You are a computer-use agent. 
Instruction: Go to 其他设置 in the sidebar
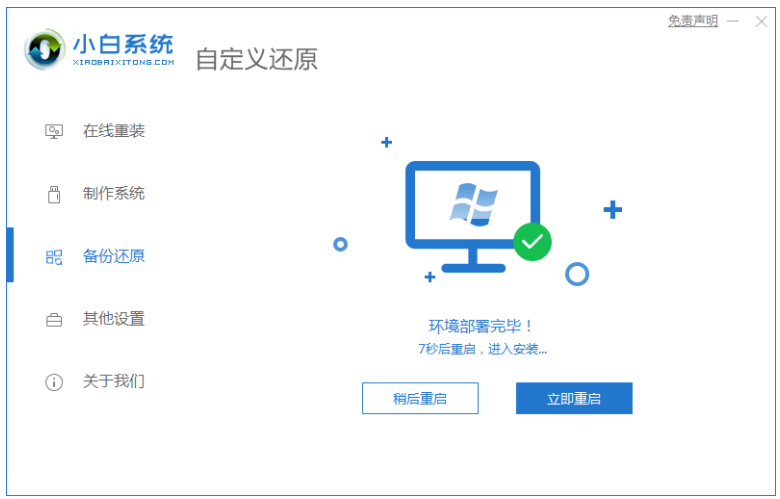(113, 319)
